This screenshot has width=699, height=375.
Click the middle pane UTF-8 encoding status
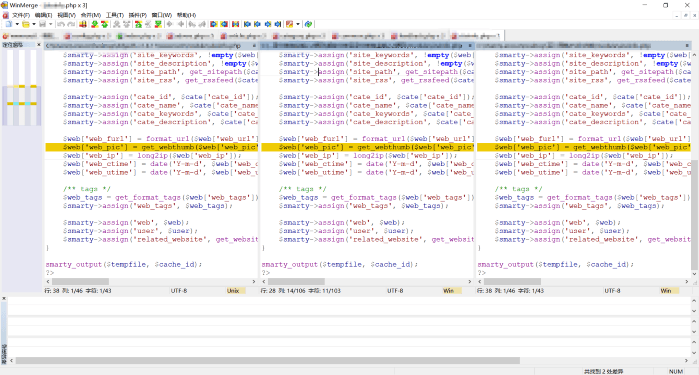[395, 291]
